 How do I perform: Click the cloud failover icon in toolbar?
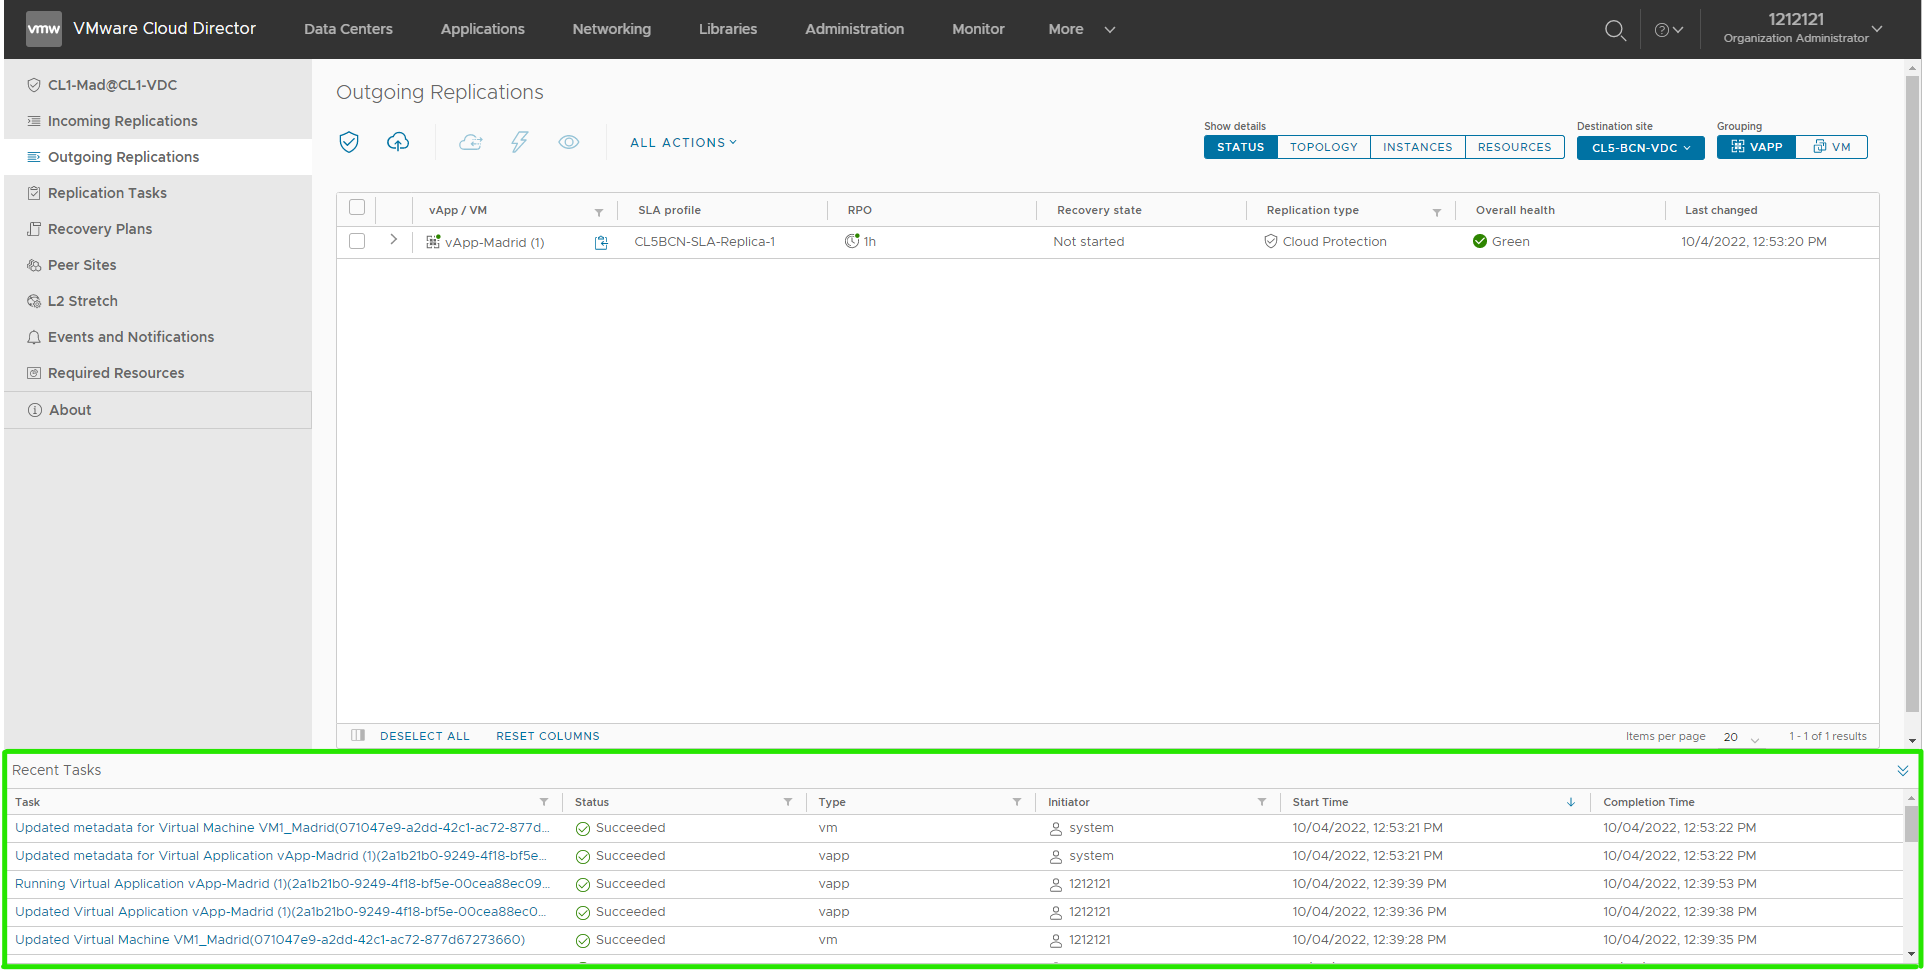coord(471,142)
